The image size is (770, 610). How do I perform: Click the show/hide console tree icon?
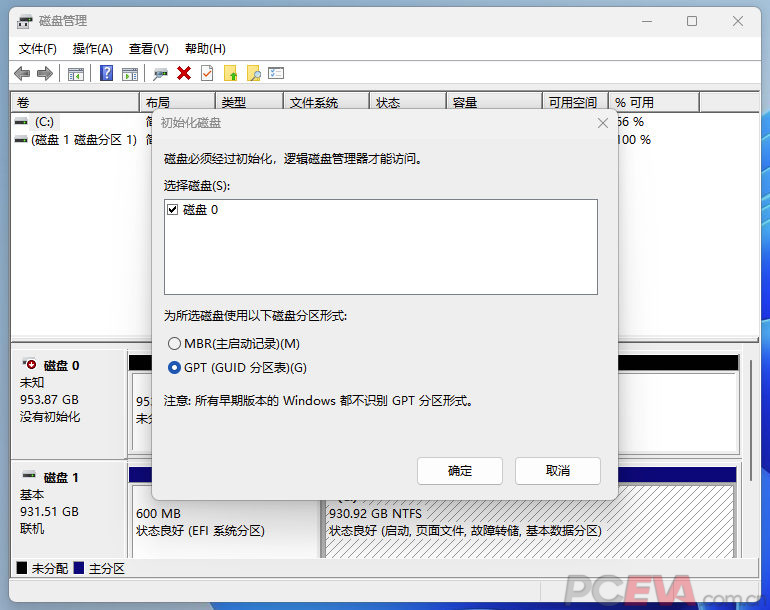(75, 73)
